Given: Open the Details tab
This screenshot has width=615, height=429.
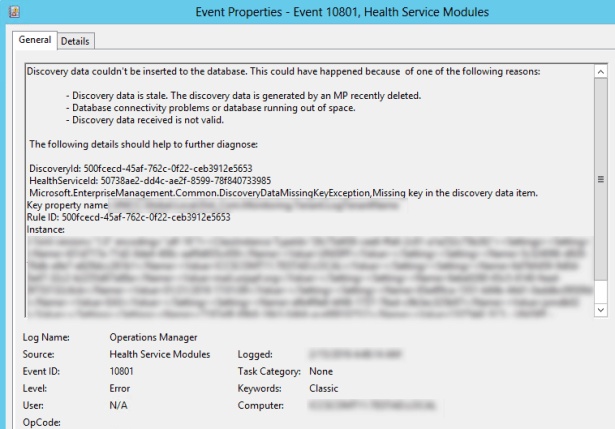Looking at the screenshot, I should click(x=75, y=41).
